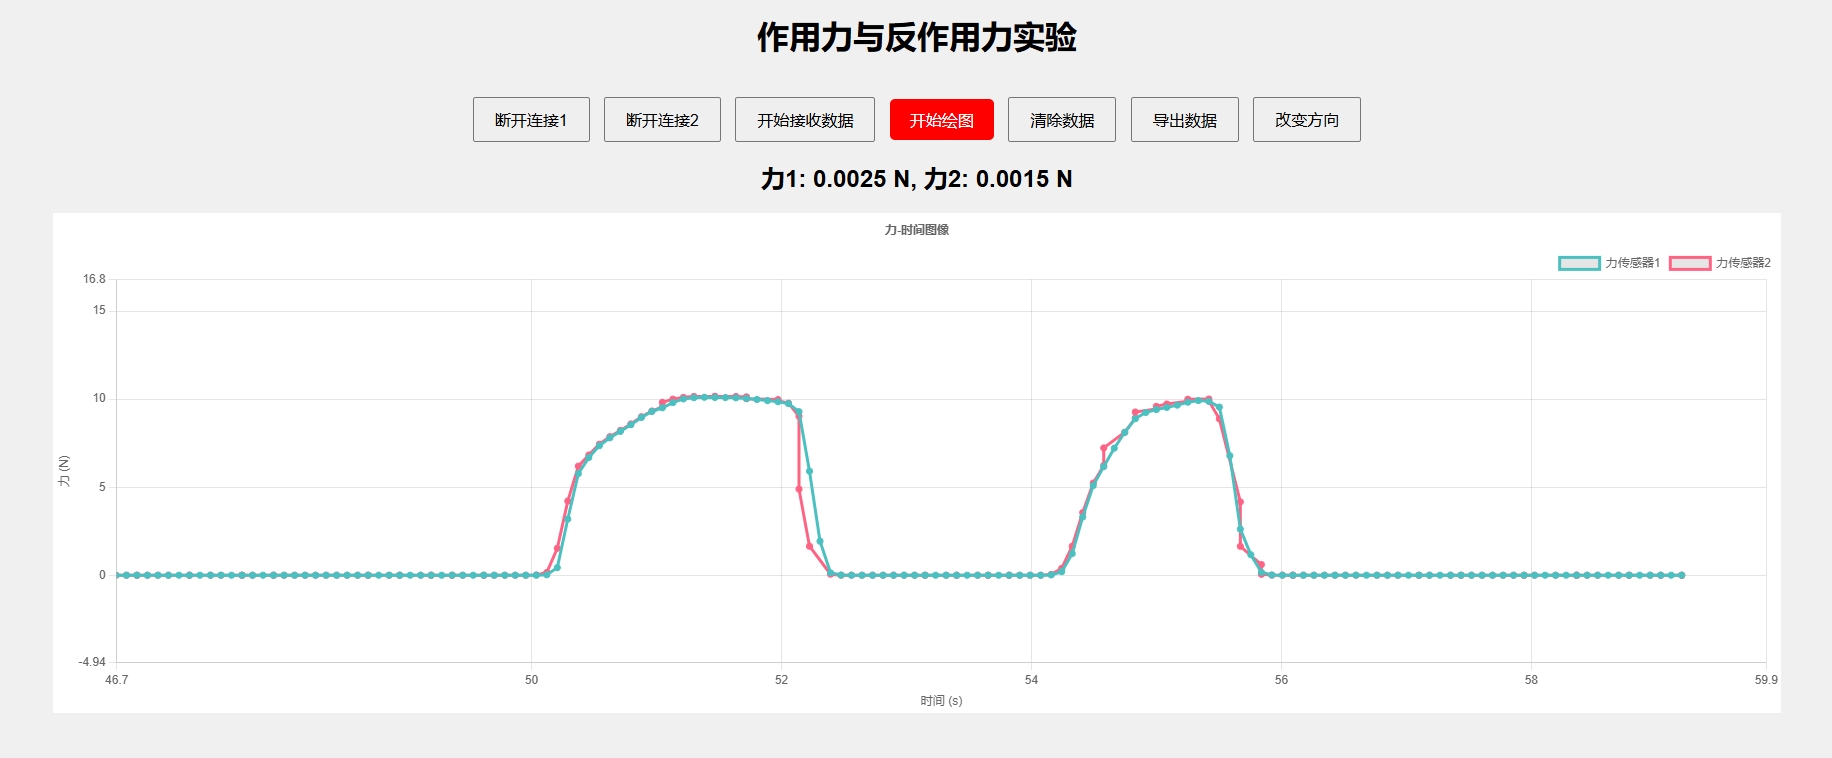This screenshot has width=1832, height=758.
Task: Toggle the red 开始绘图 button
Action: 941,120
